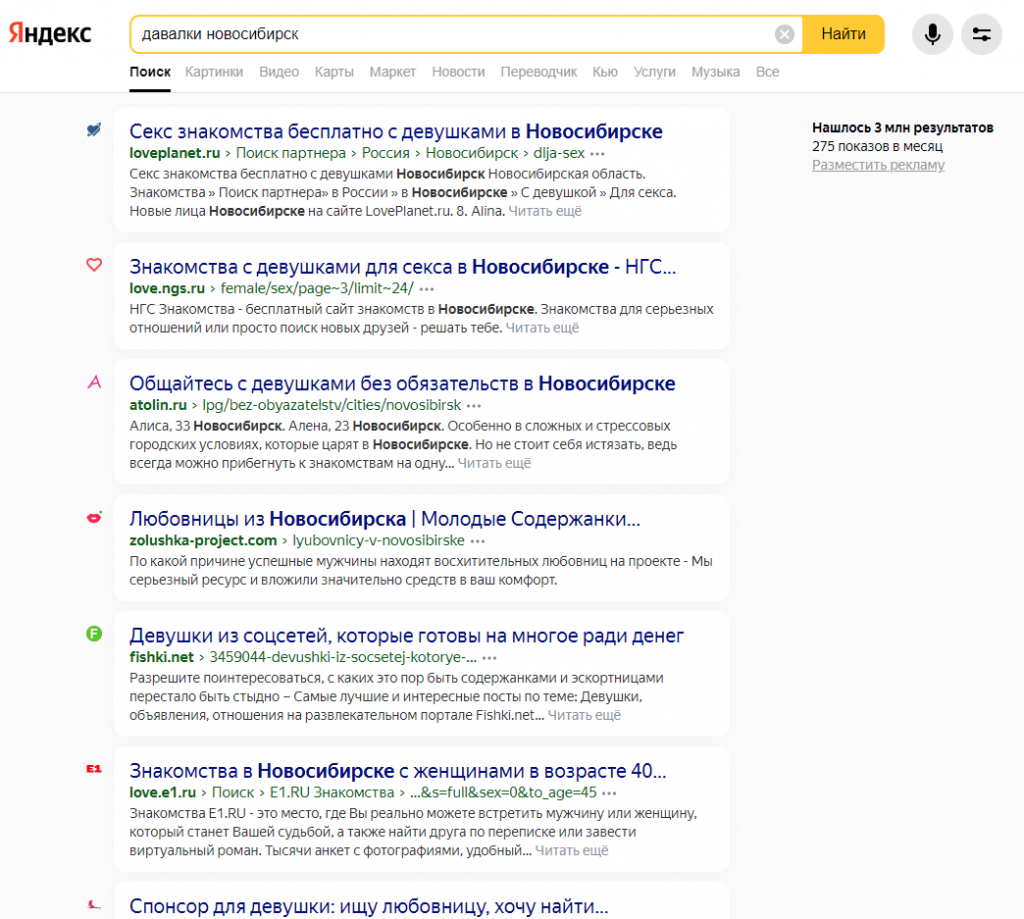Click the love.ngs.ru heart favicon
This screenshot has width=1024, height=919.
pyautogui.click(x=94, y=265)
